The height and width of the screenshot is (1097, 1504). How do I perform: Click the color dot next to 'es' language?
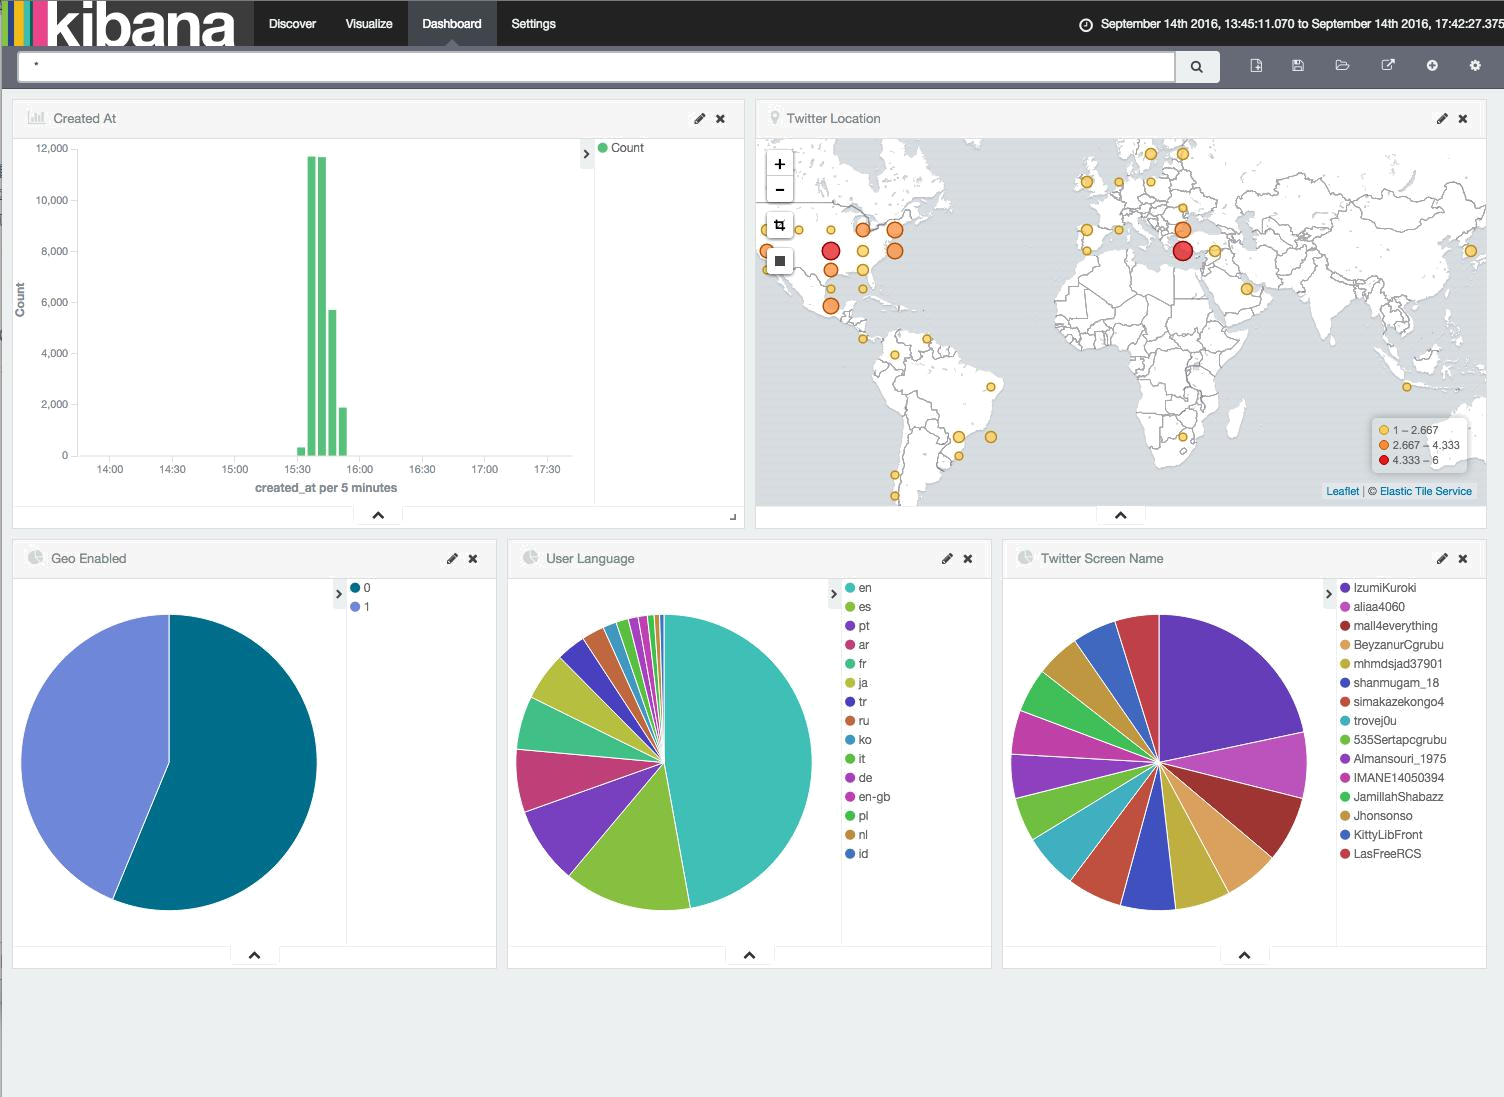[x=851, y=606]
